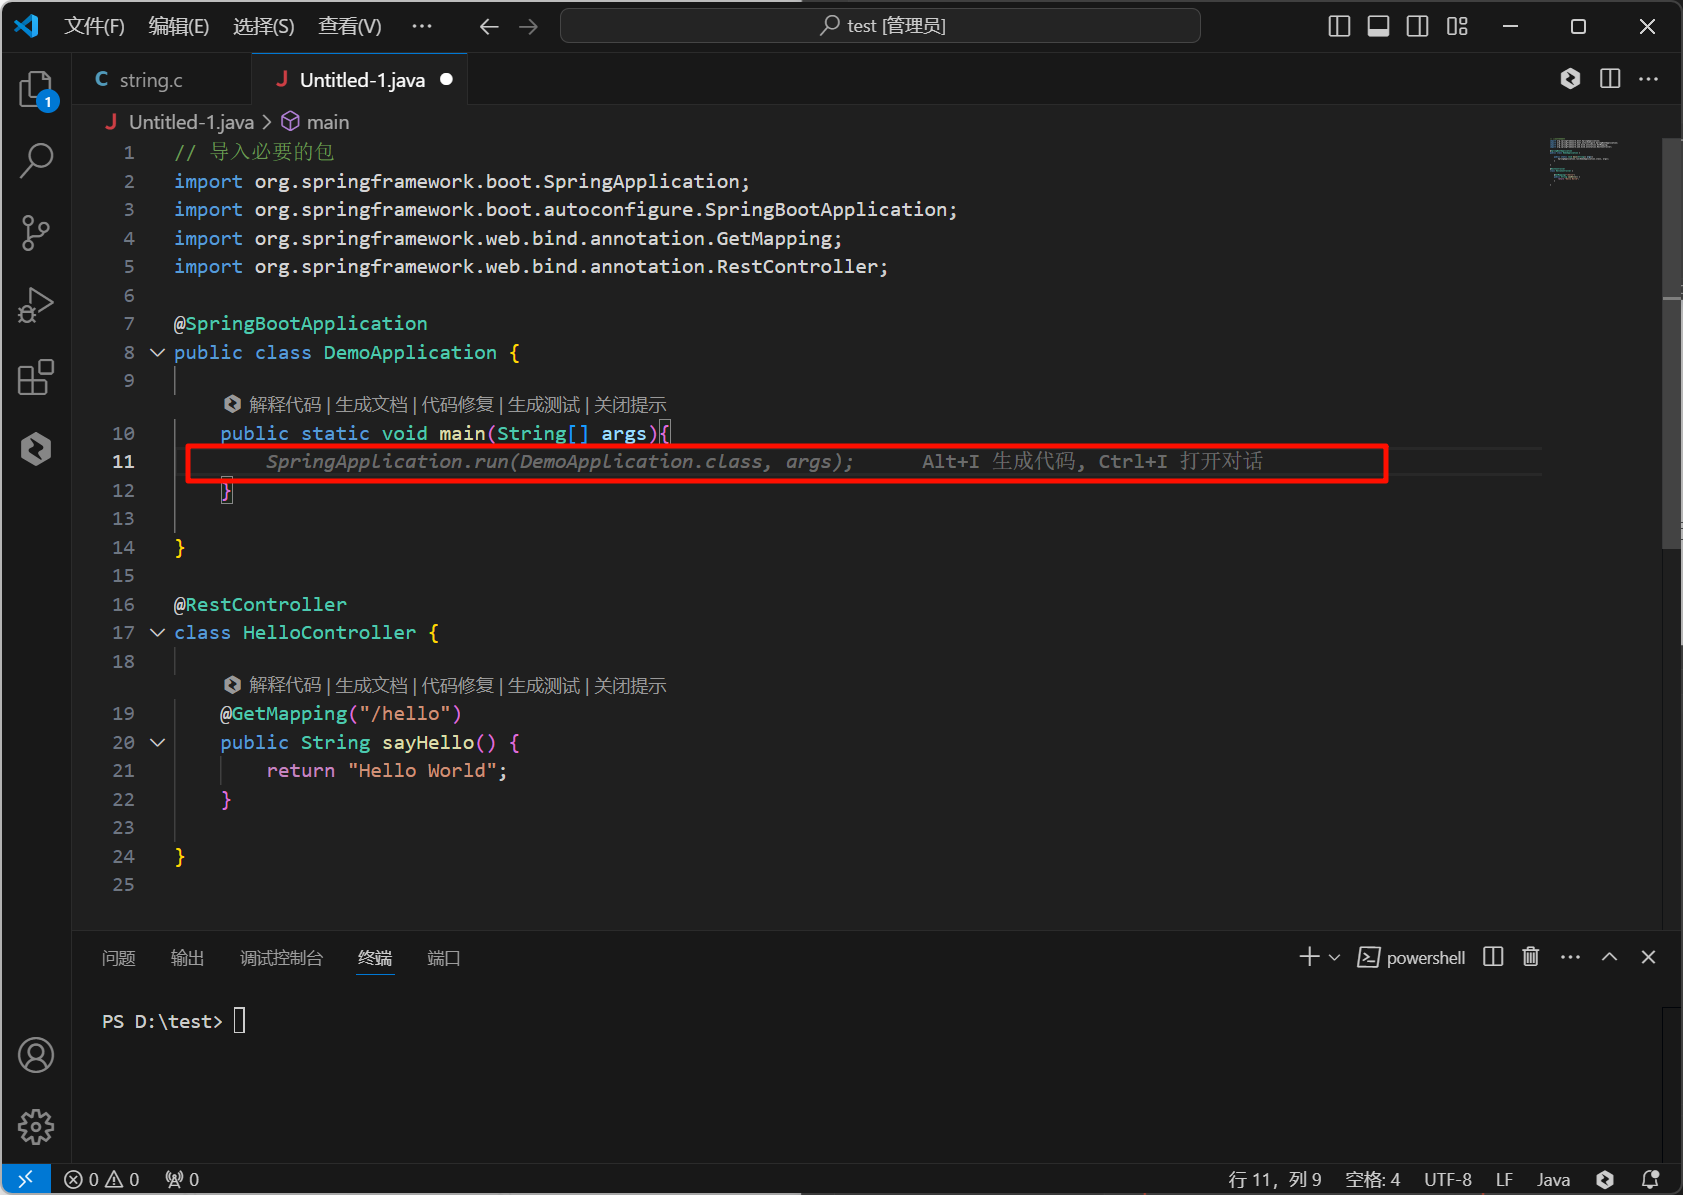This screenshot has width=1683, height=1195.
Task: Open the Extensions view
Action: click(36, 377)
